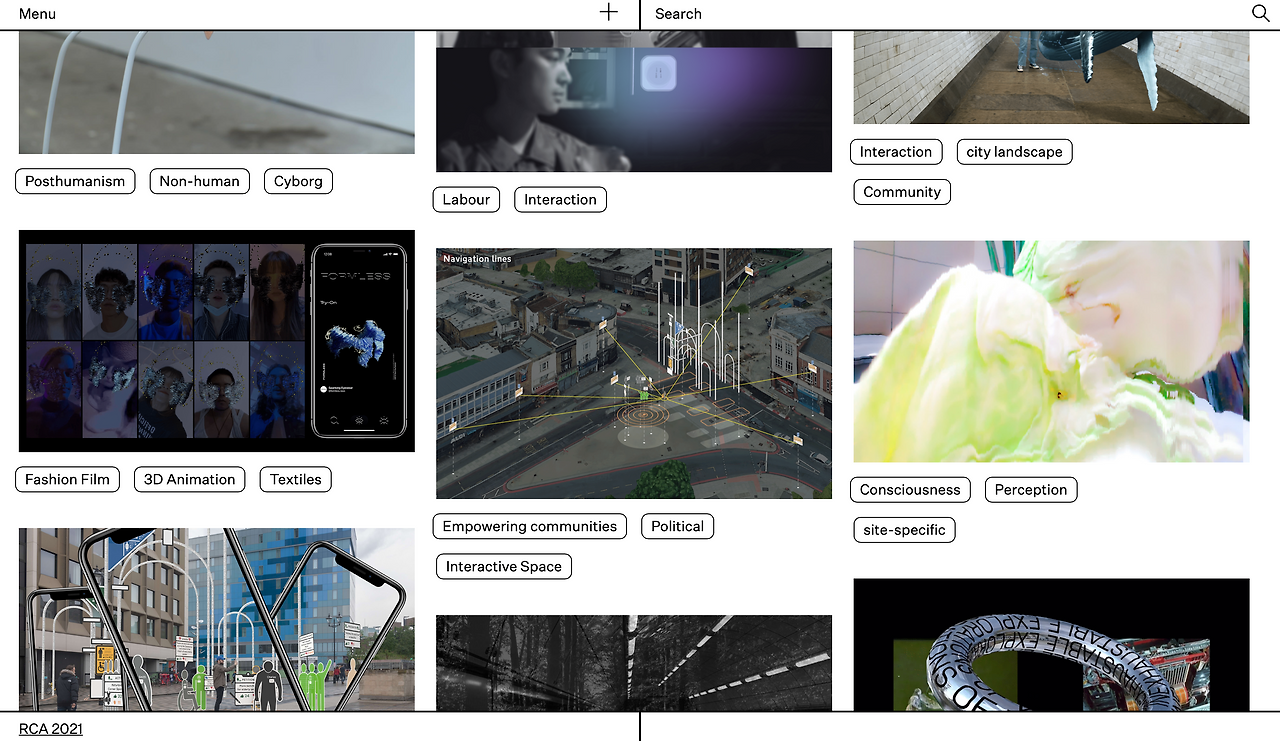Image resolution: width=1280 pixels, height=741 pixels.
Task: Choose the Cyborg tag
Action: (x=298, y=181)
